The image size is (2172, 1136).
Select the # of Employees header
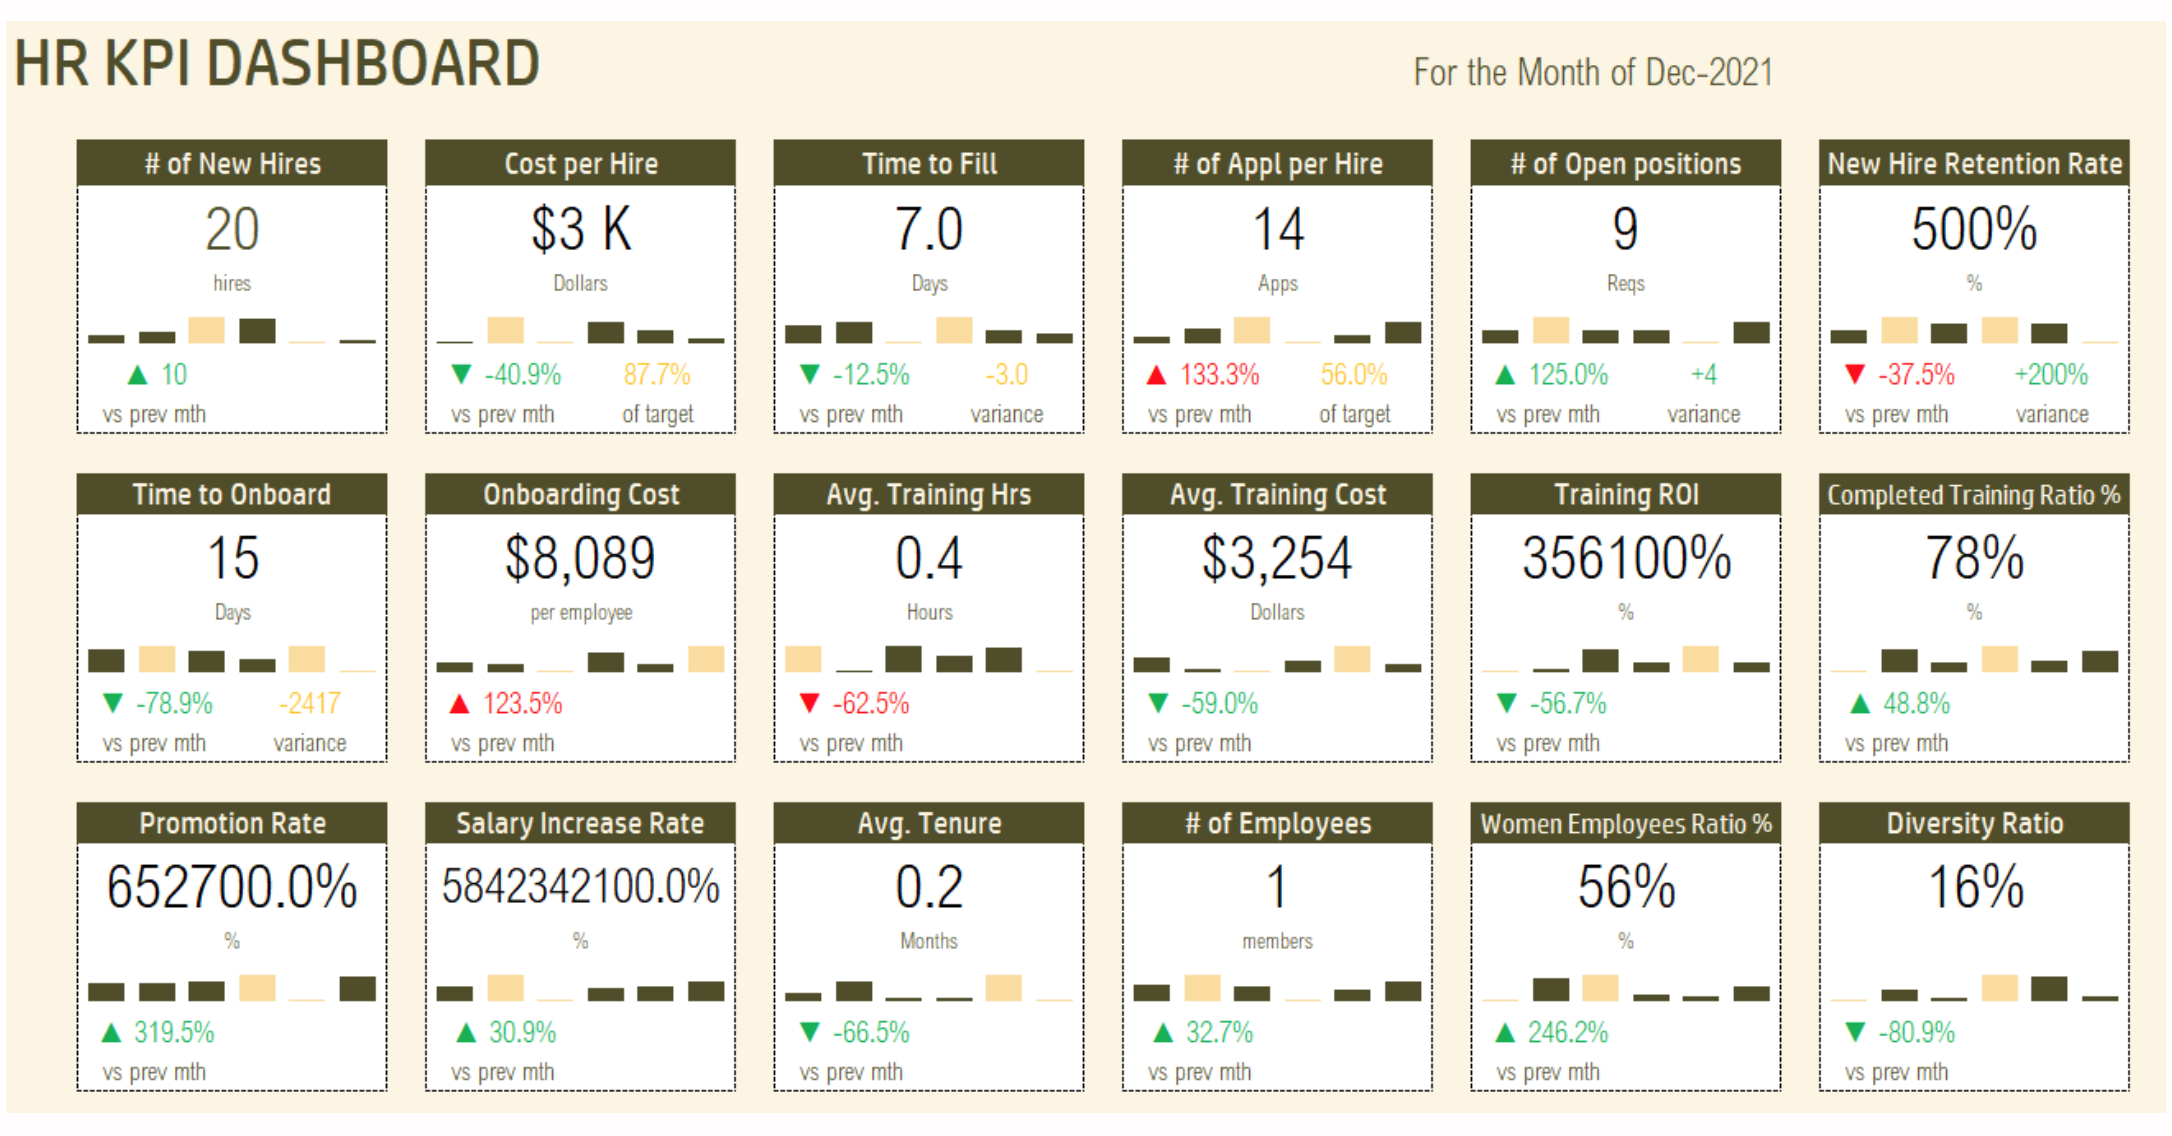(1277, 823)
